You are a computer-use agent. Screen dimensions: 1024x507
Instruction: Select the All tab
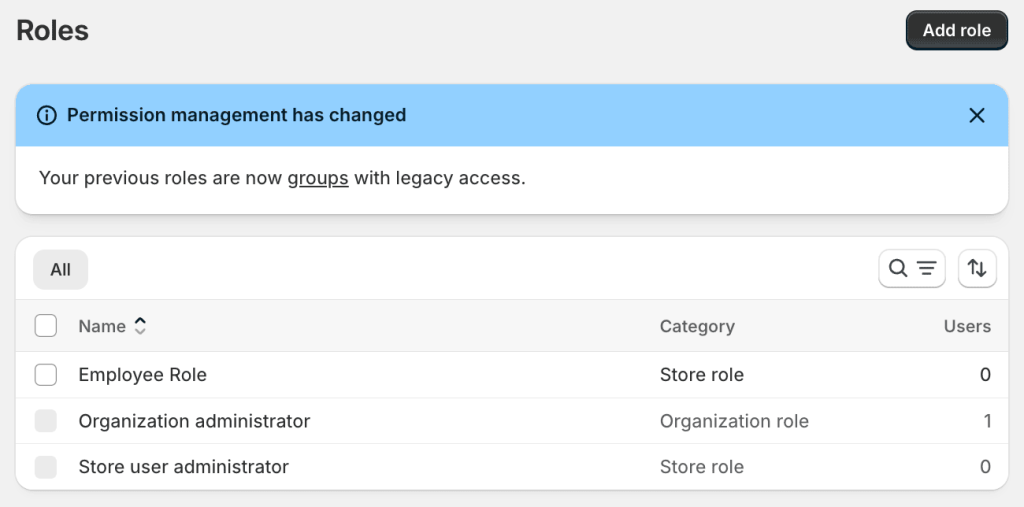pyautogui.click(x=60, y=270)
